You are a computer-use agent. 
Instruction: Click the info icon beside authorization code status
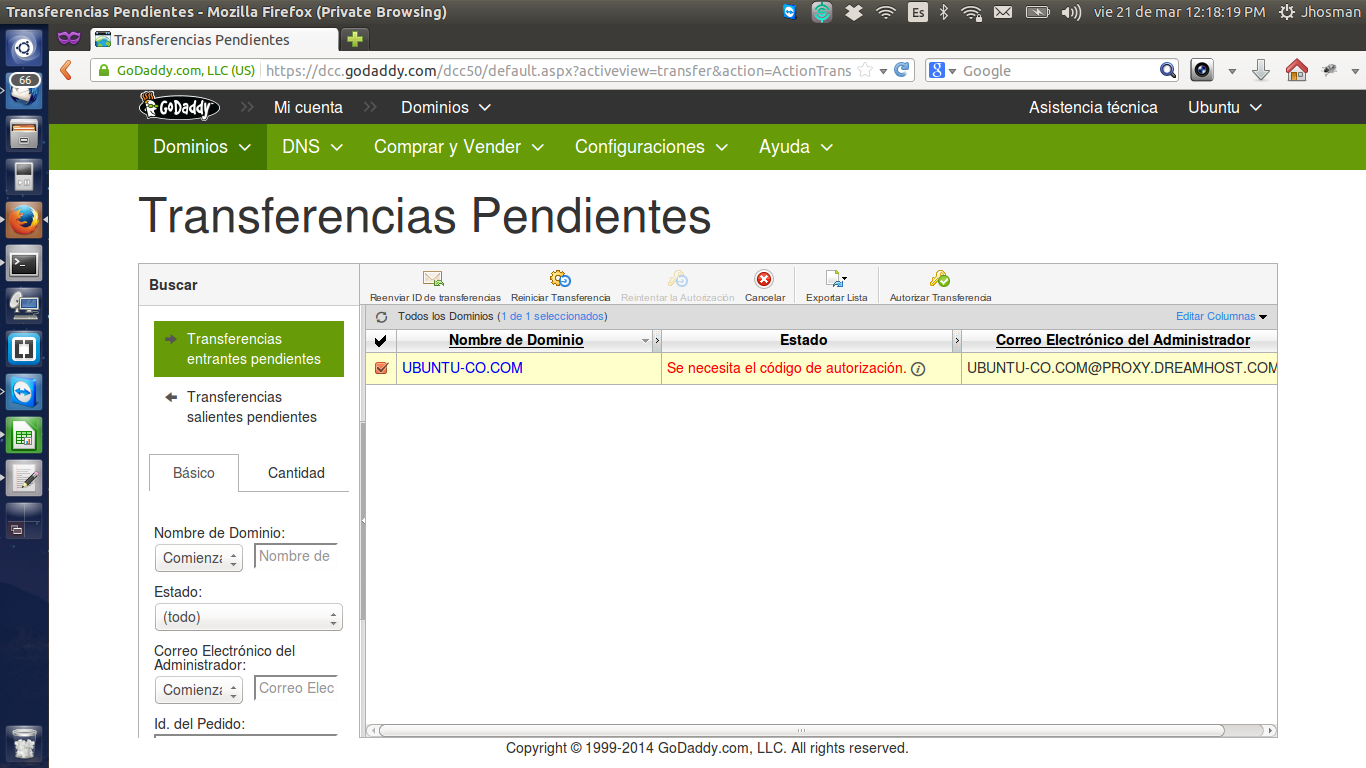point(918,369)
